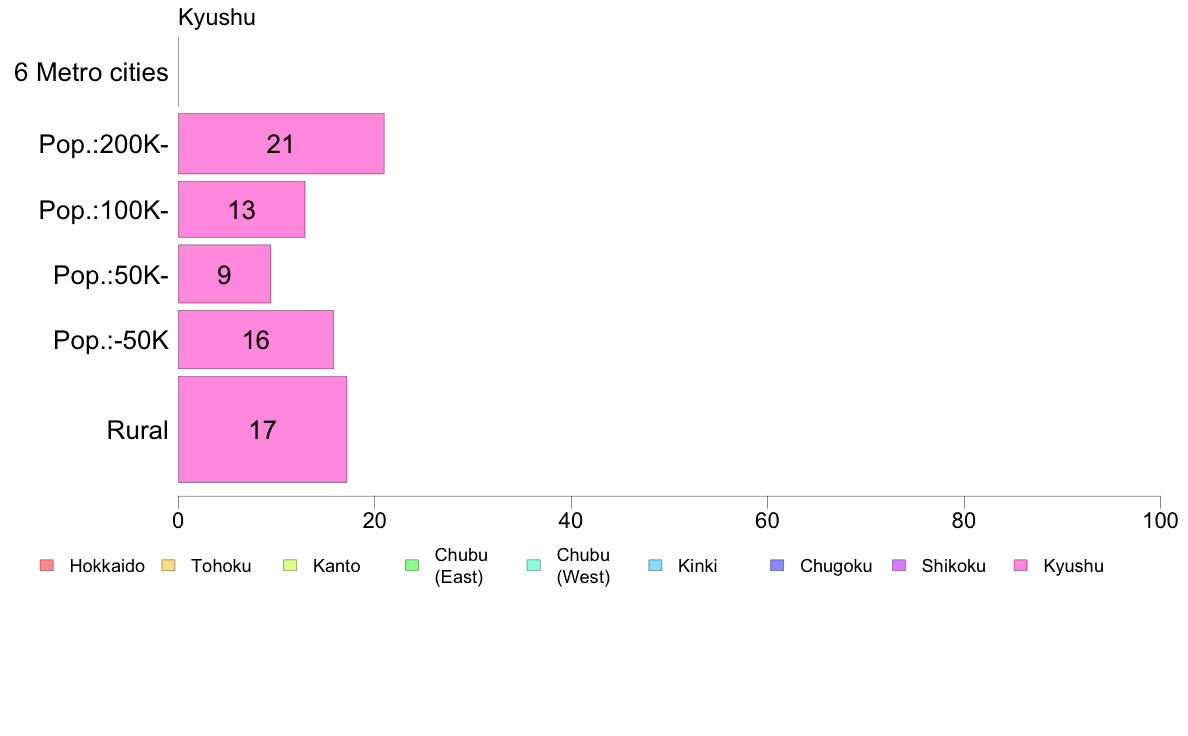Click the Hokkaido legend color swatch

point(47,565)
